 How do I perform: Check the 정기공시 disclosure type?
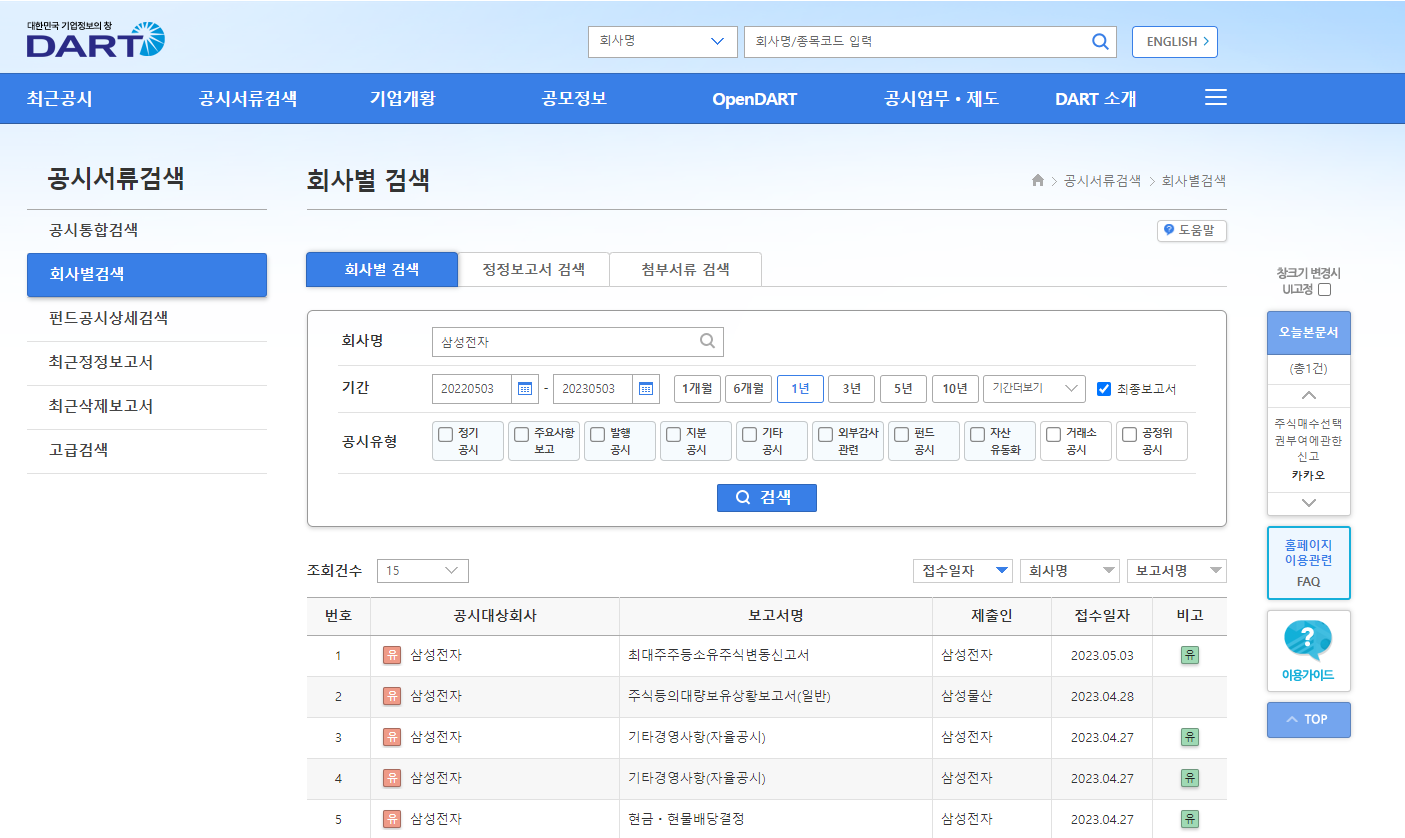click(x=446, y=434)
